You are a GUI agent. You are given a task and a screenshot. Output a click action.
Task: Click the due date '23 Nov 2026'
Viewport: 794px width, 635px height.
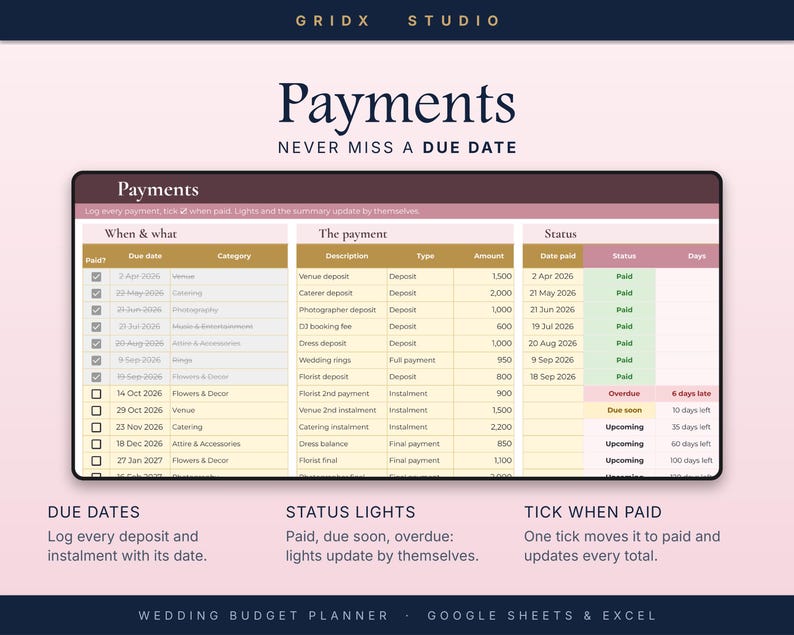[x=139, y=427]
